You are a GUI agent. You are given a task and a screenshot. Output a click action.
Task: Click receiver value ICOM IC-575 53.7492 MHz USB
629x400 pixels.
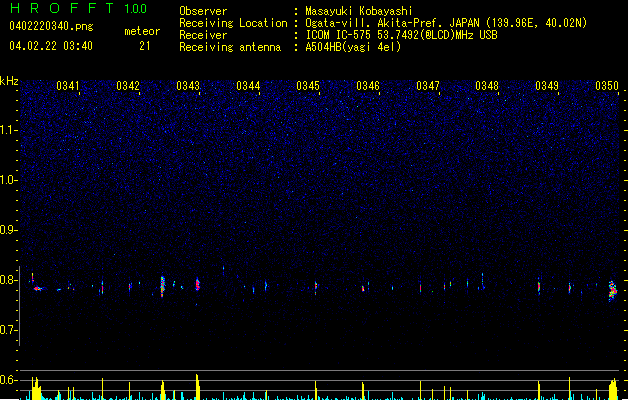pyautogui.click(x=402, y=35)
